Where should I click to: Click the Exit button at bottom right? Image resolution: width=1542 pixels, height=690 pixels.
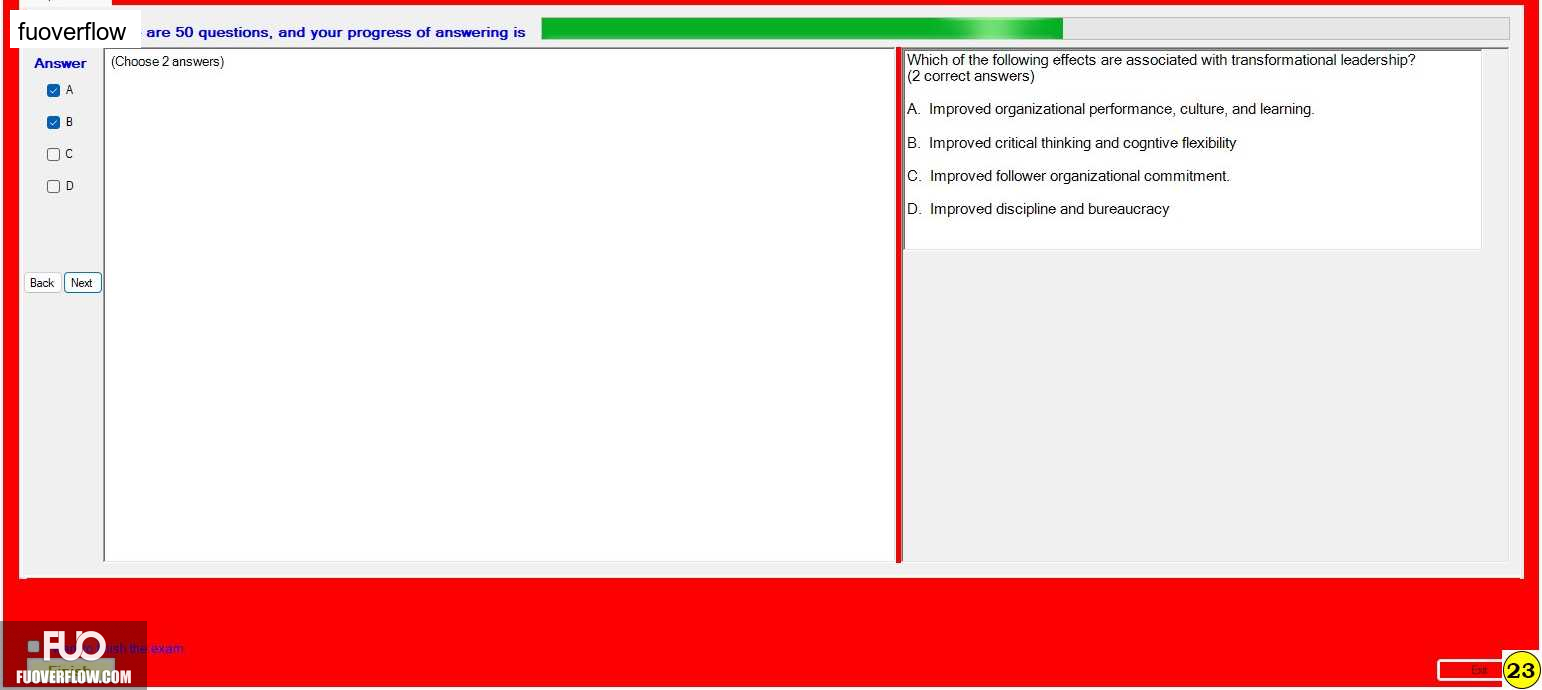point(1470,670)
